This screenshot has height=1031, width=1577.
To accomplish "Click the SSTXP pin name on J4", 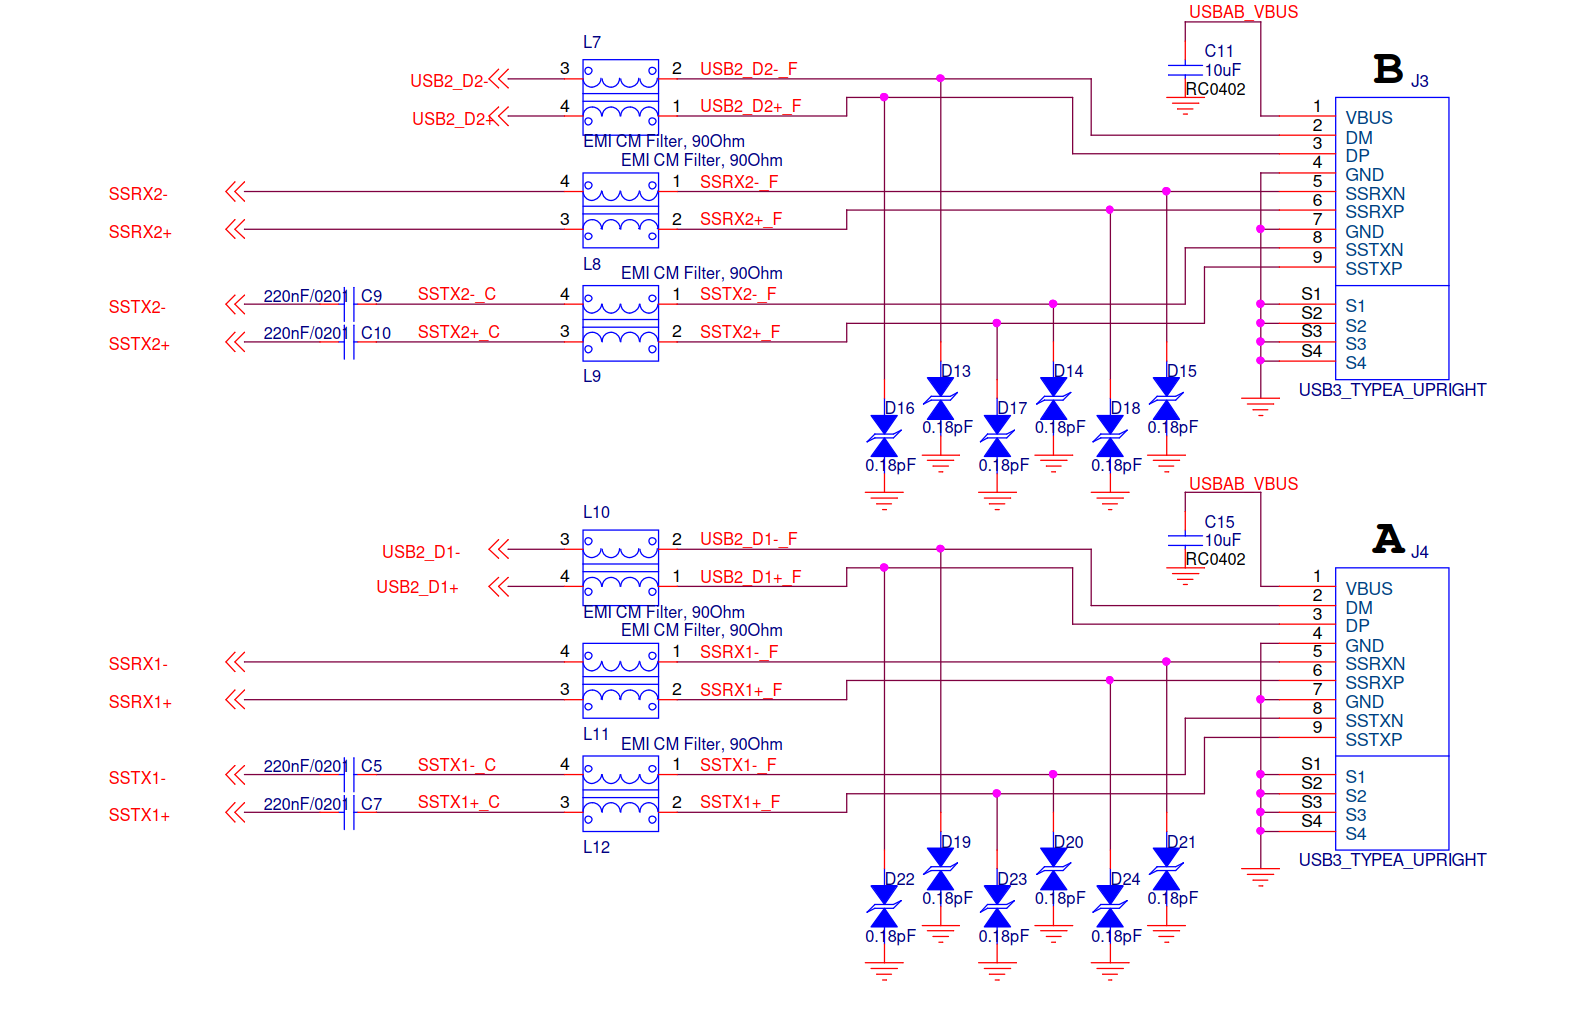I will click(1373, 740).
